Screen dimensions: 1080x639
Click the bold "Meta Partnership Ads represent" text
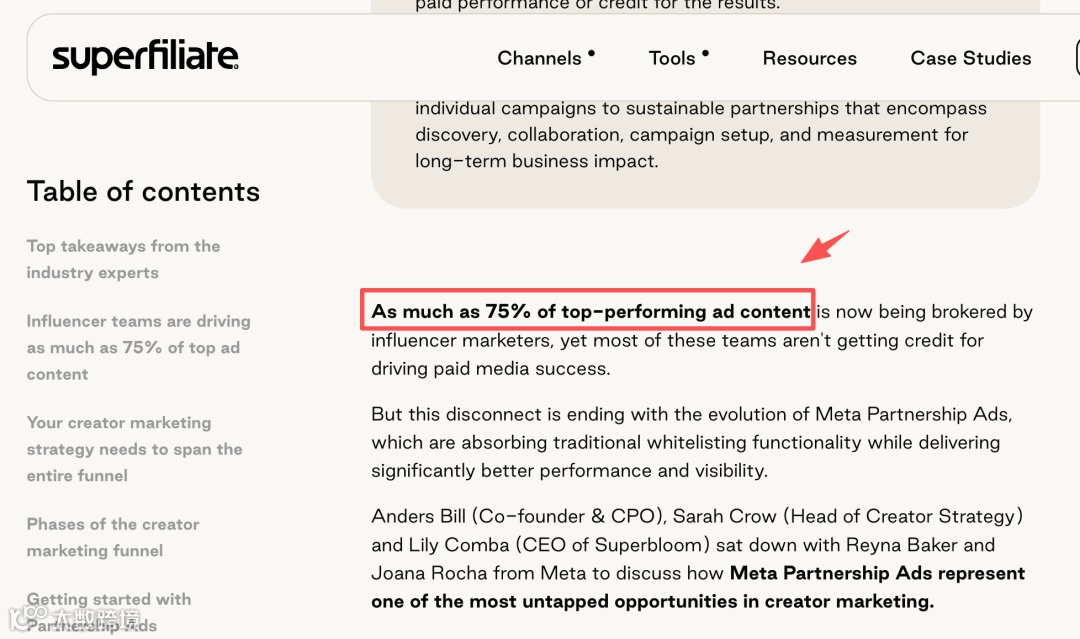pos(877,574)
